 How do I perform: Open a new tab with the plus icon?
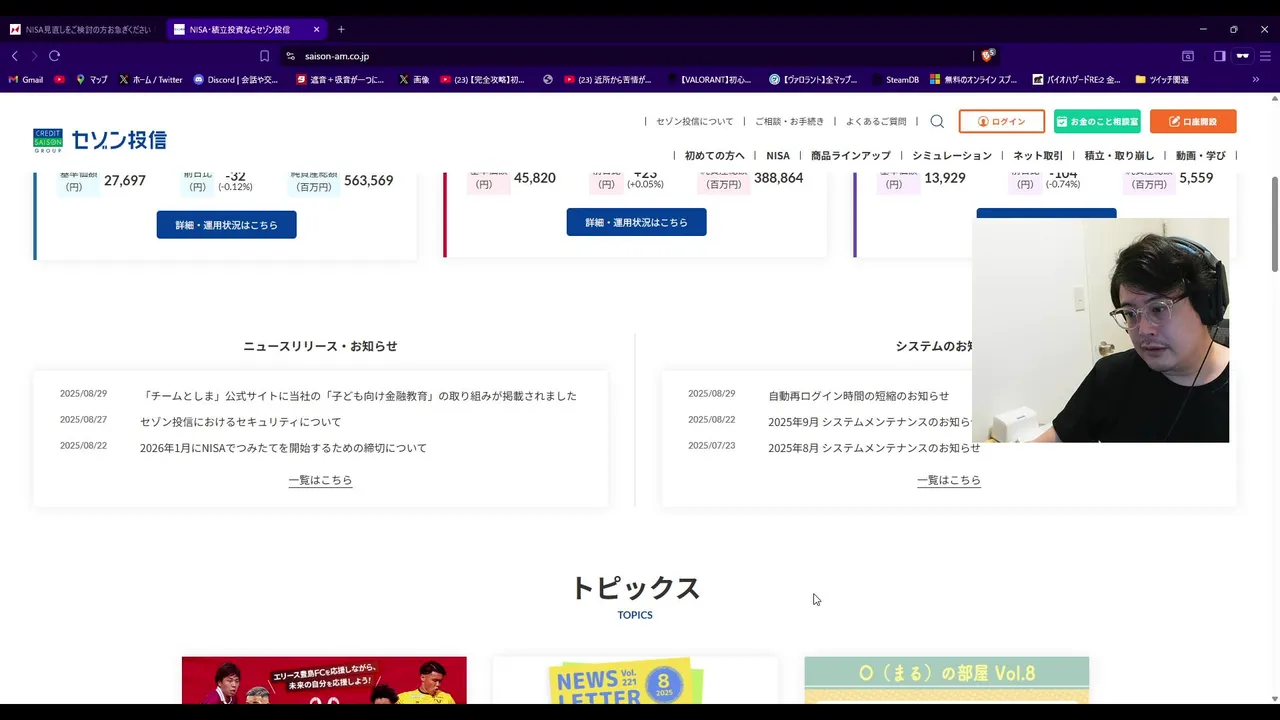(341, 29)
